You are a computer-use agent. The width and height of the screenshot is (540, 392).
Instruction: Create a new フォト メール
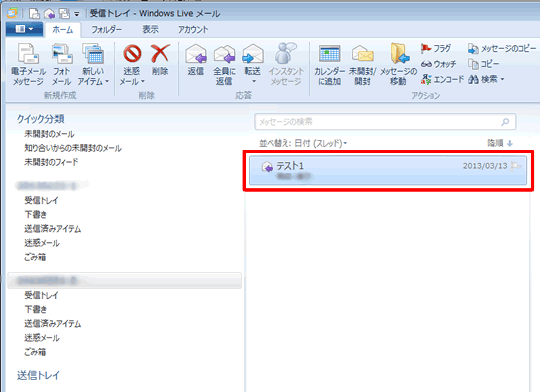(x=62, y=64)
